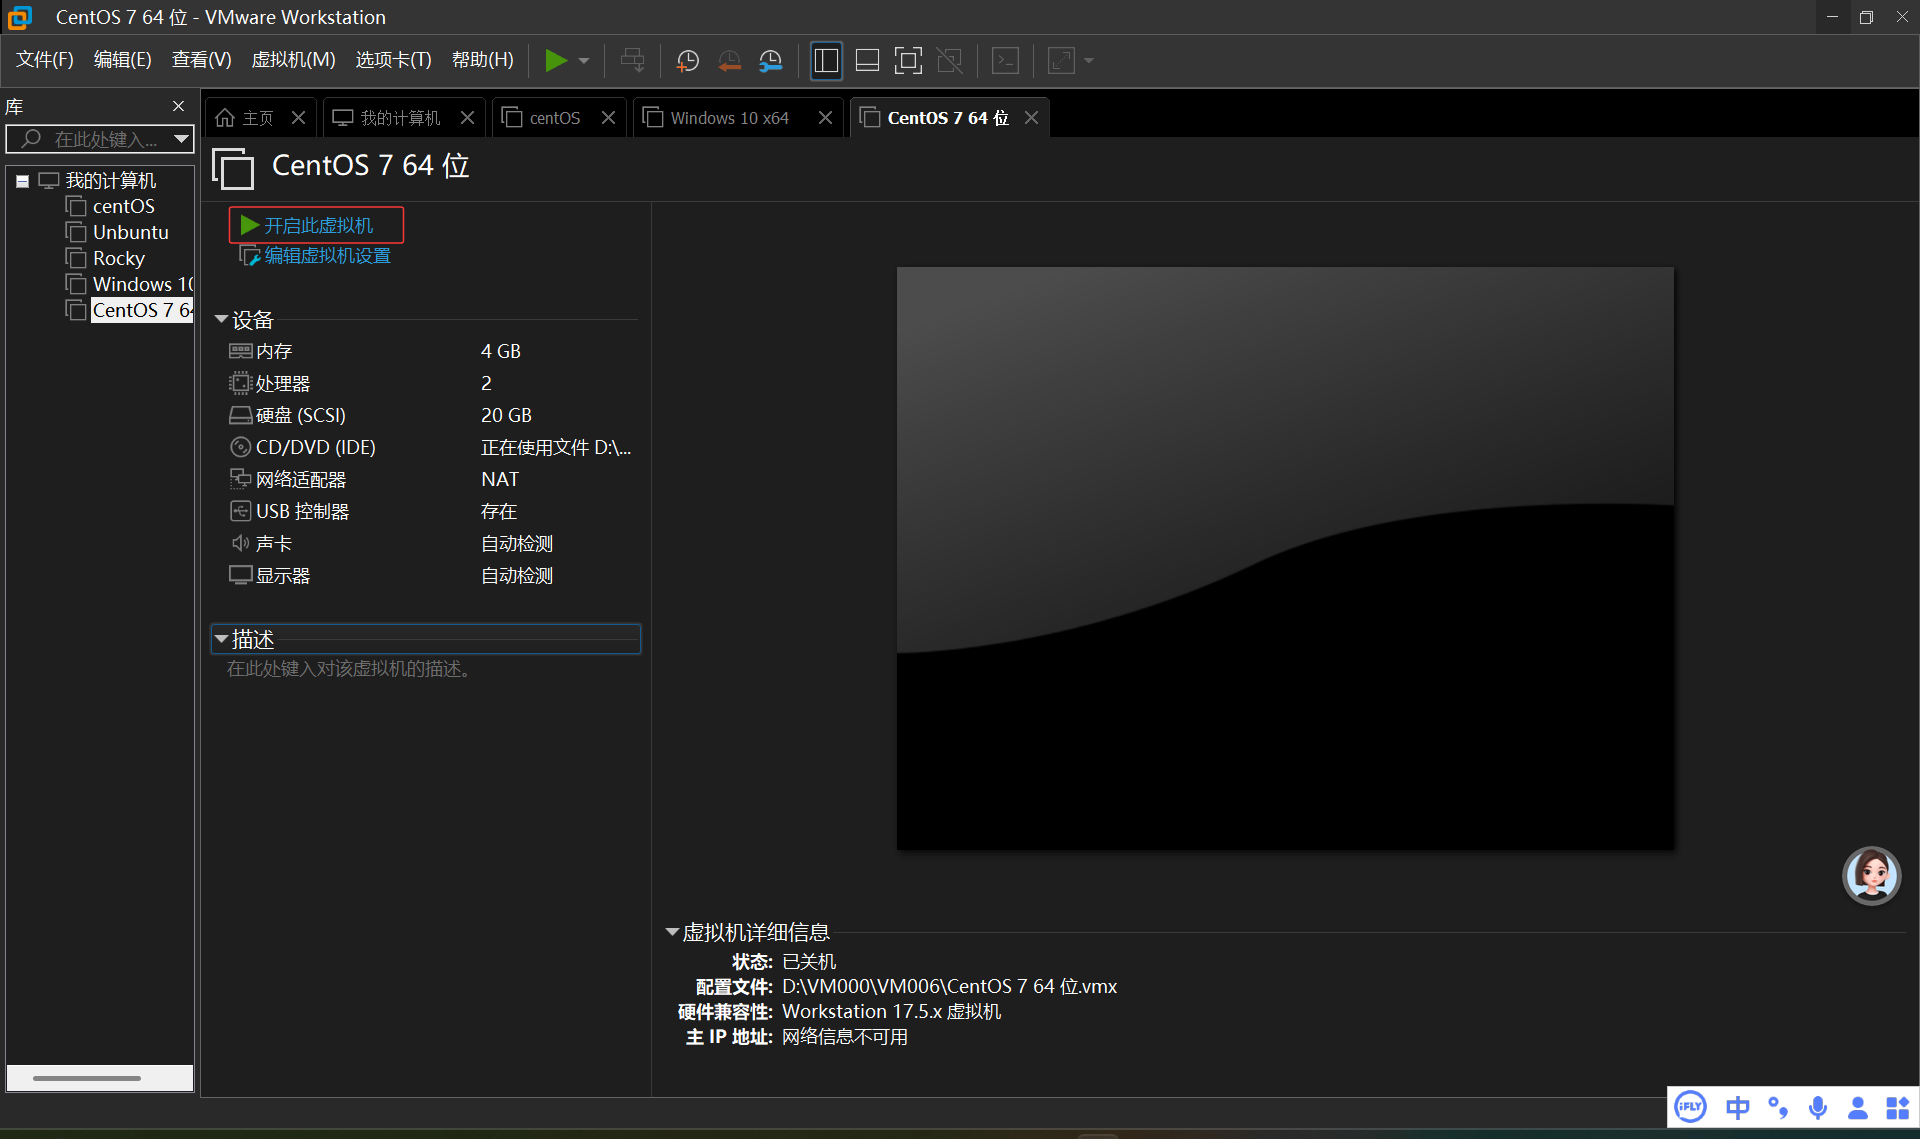The width and height of the screenshot is (1920, 1139).
Task: Toggle the 中 Chinese input mode
Action: (x=1738, y=1107)
